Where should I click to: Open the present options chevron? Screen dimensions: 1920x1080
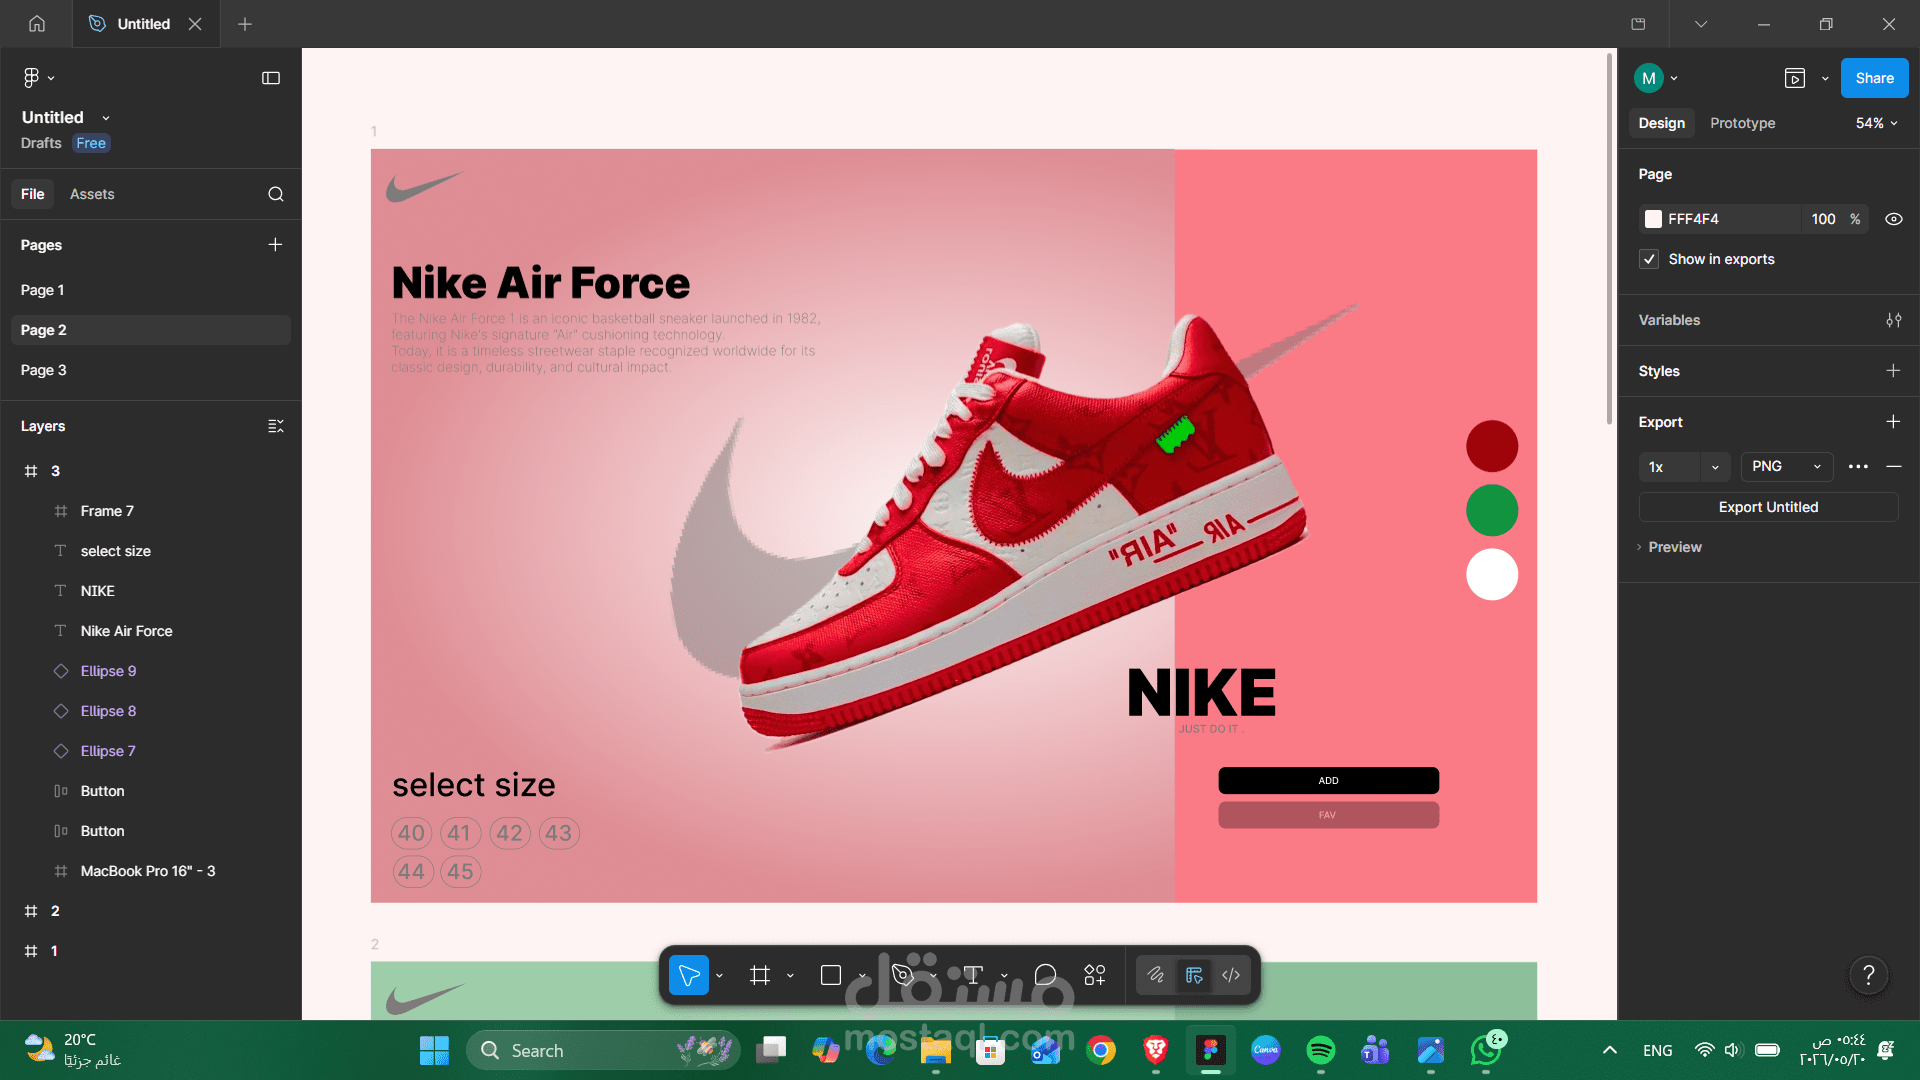(1825, 78)
